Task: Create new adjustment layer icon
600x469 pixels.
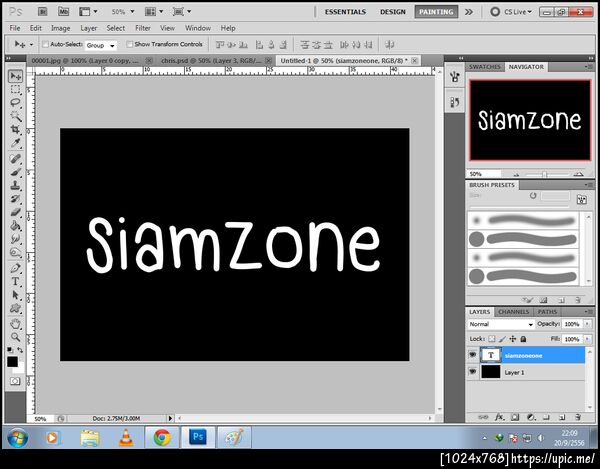Action: click(531, 417)
